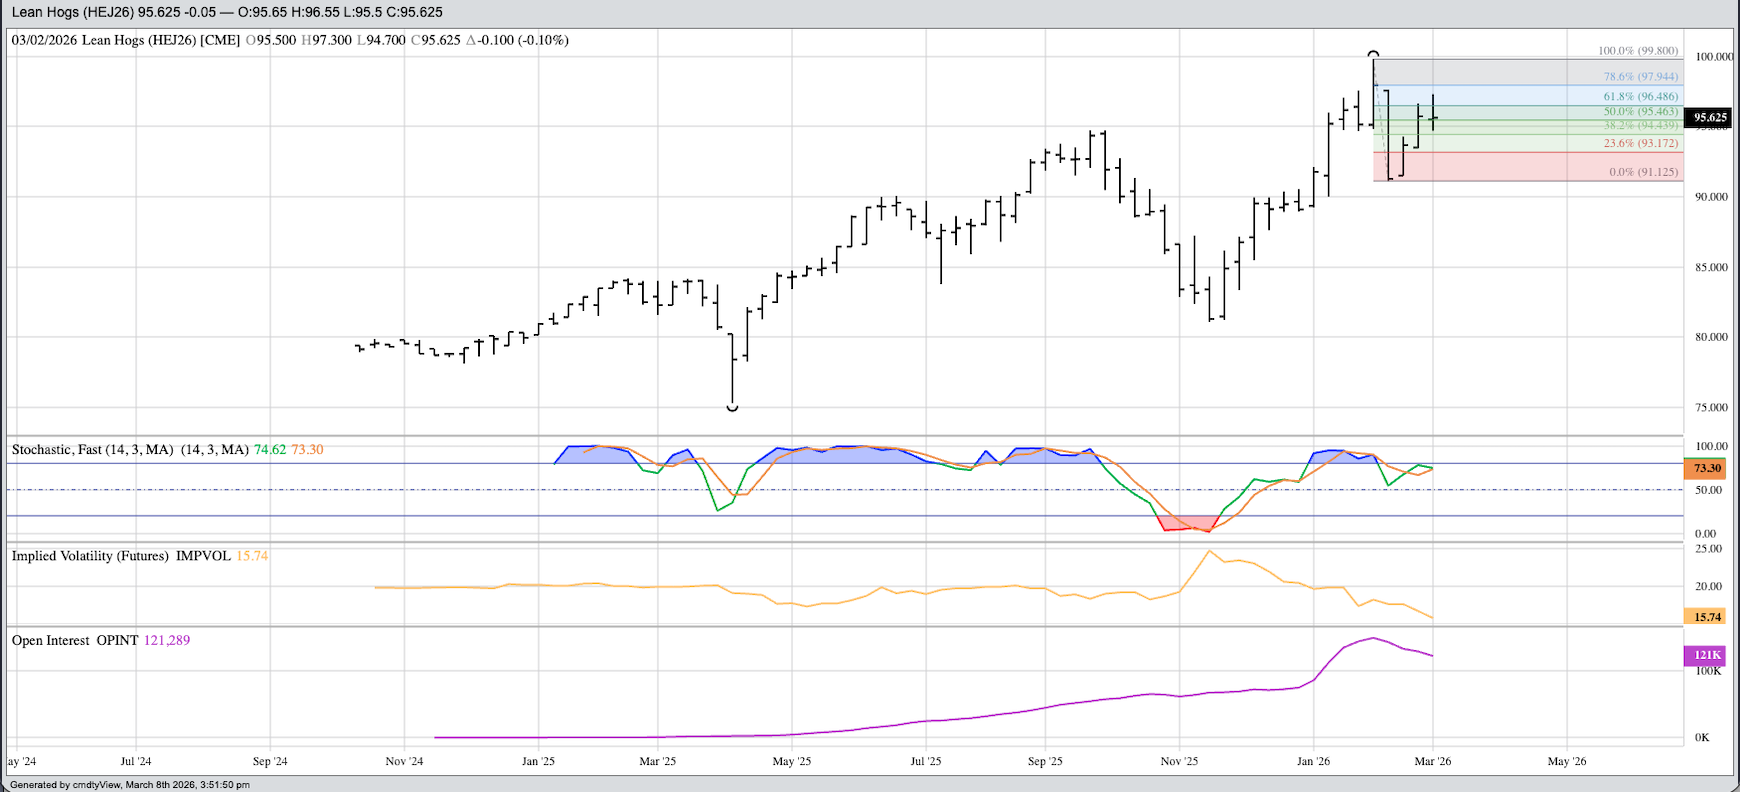Select the 23.6% (93.172) Fibonacci level label
Image resolution: width=1740 pixels, height=792 pixels.
pos(1641,144)
